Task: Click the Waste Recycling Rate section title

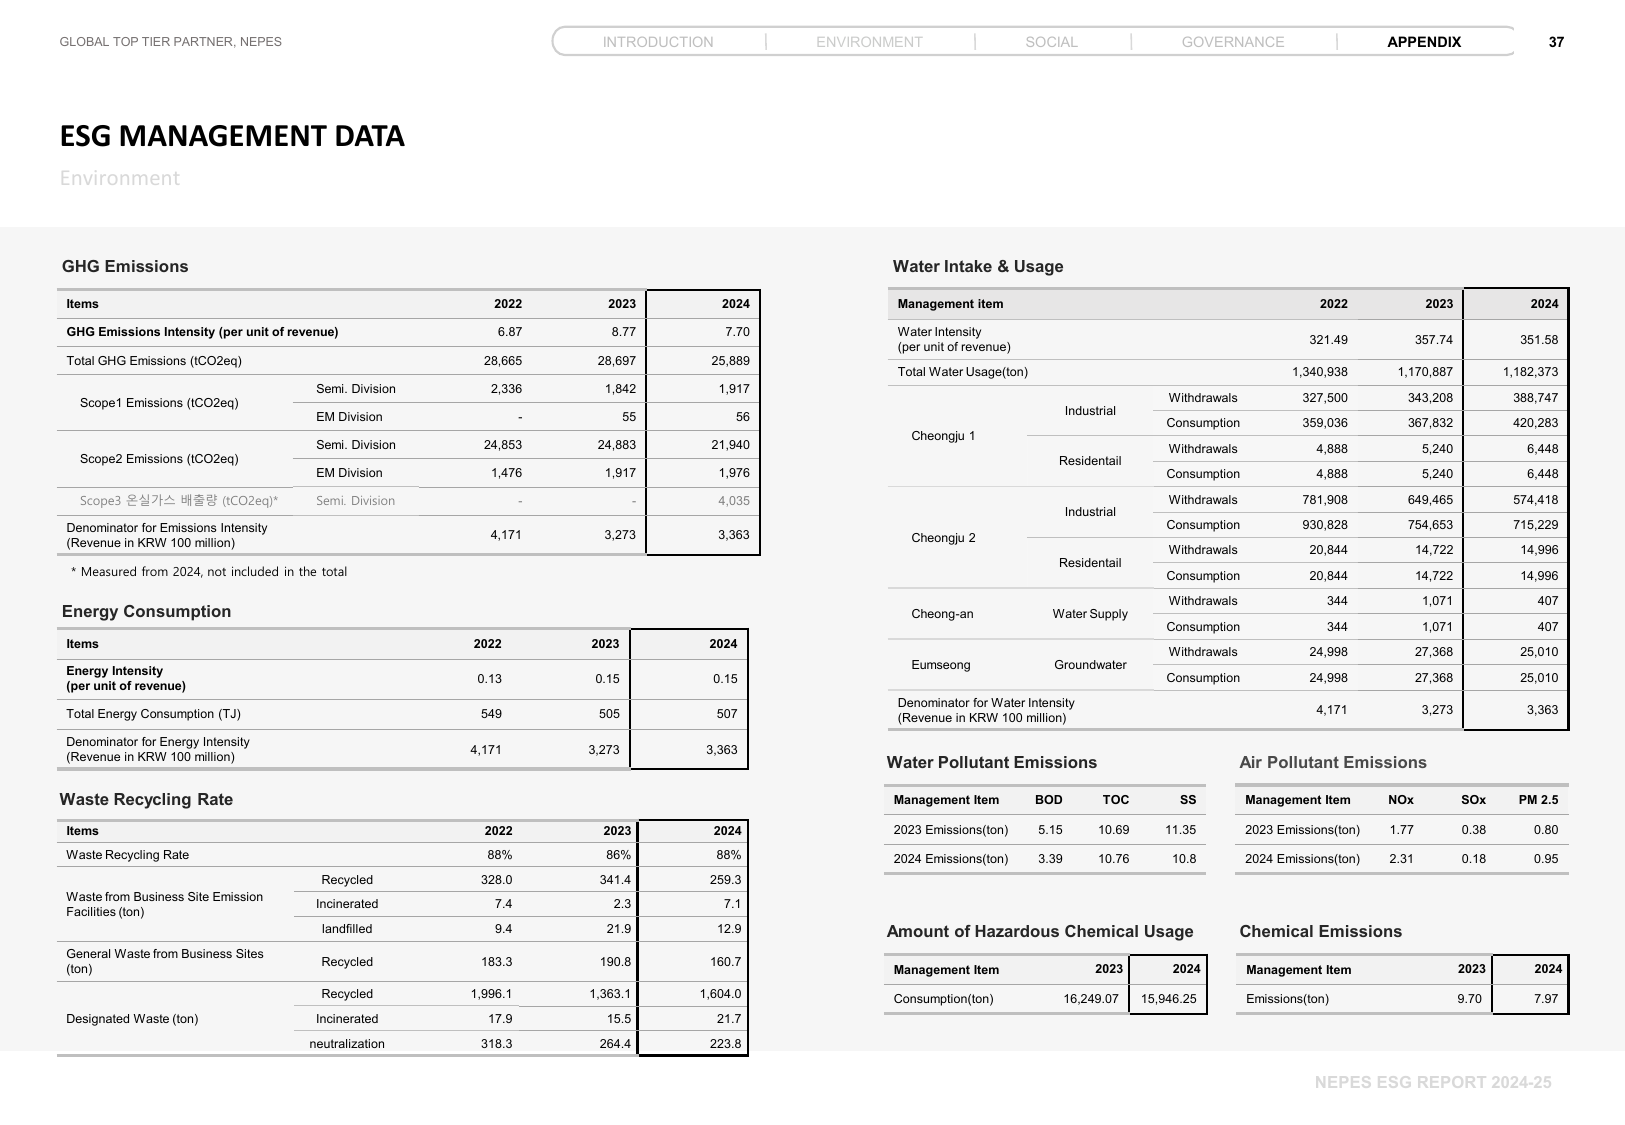Action: point(146,799)
